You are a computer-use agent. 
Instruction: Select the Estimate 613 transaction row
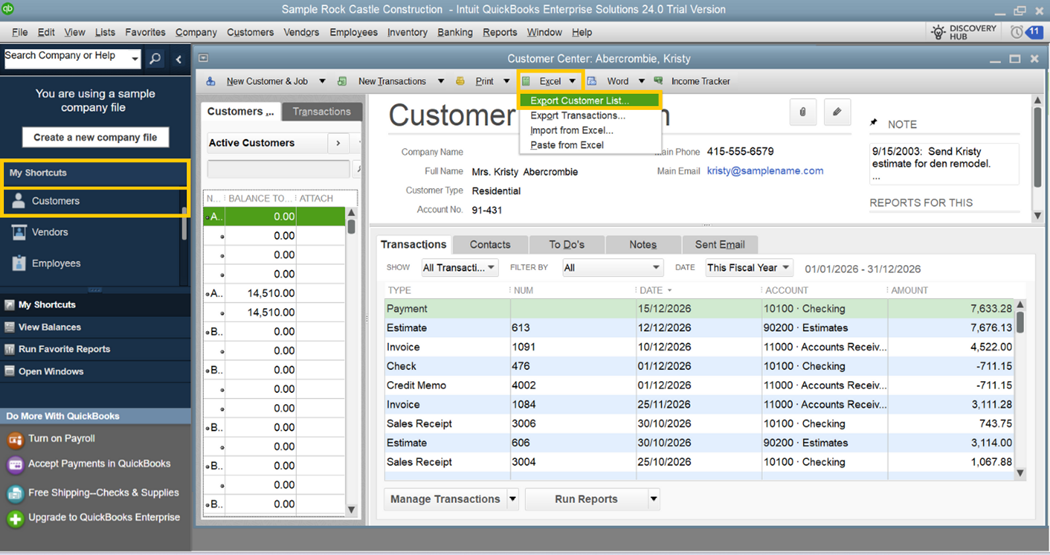point(698,328)
